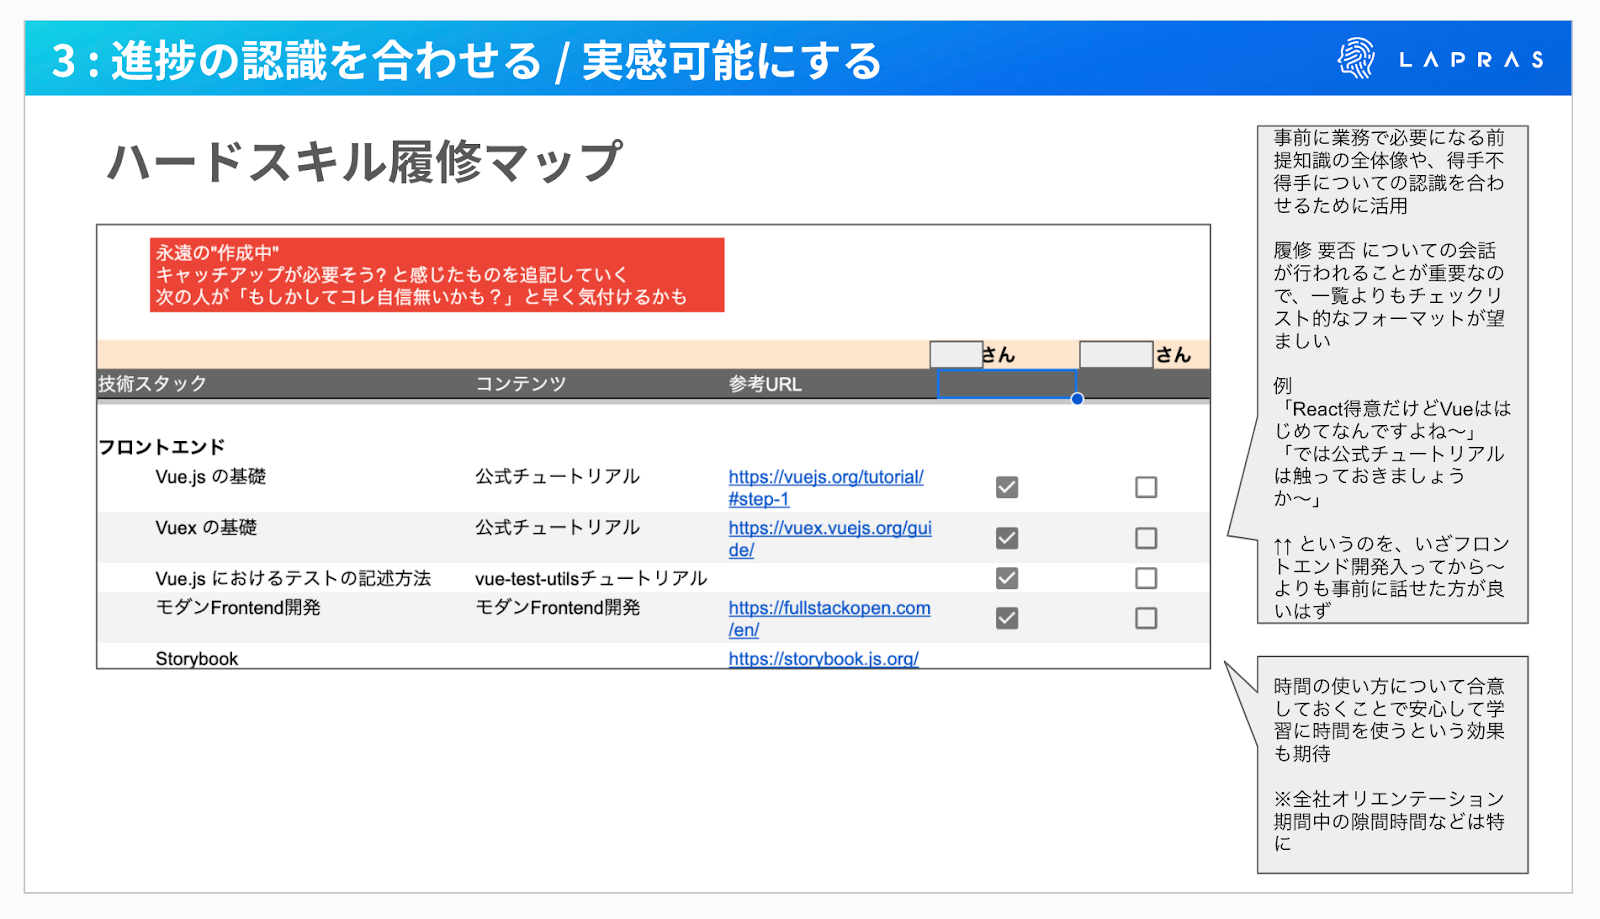Click the 参考URL column header
1600x919 pixels.
765,384
